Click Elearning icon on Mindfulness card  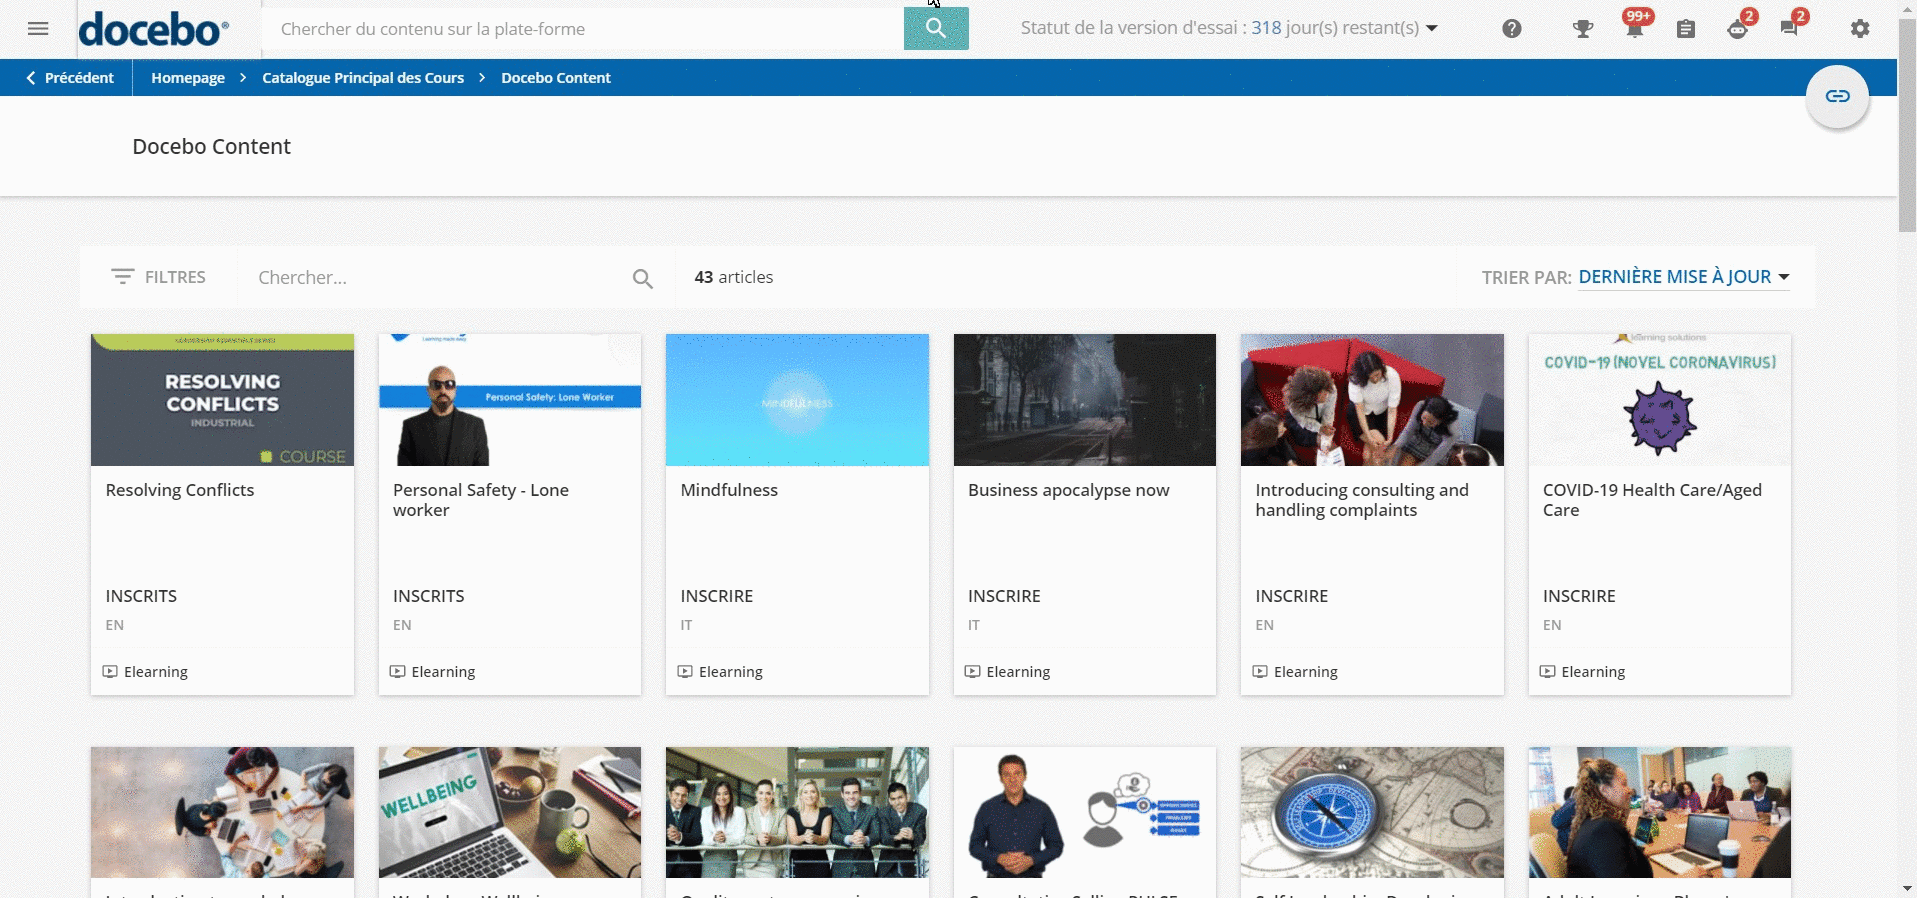pyautogui.click(x=685, y=672)
